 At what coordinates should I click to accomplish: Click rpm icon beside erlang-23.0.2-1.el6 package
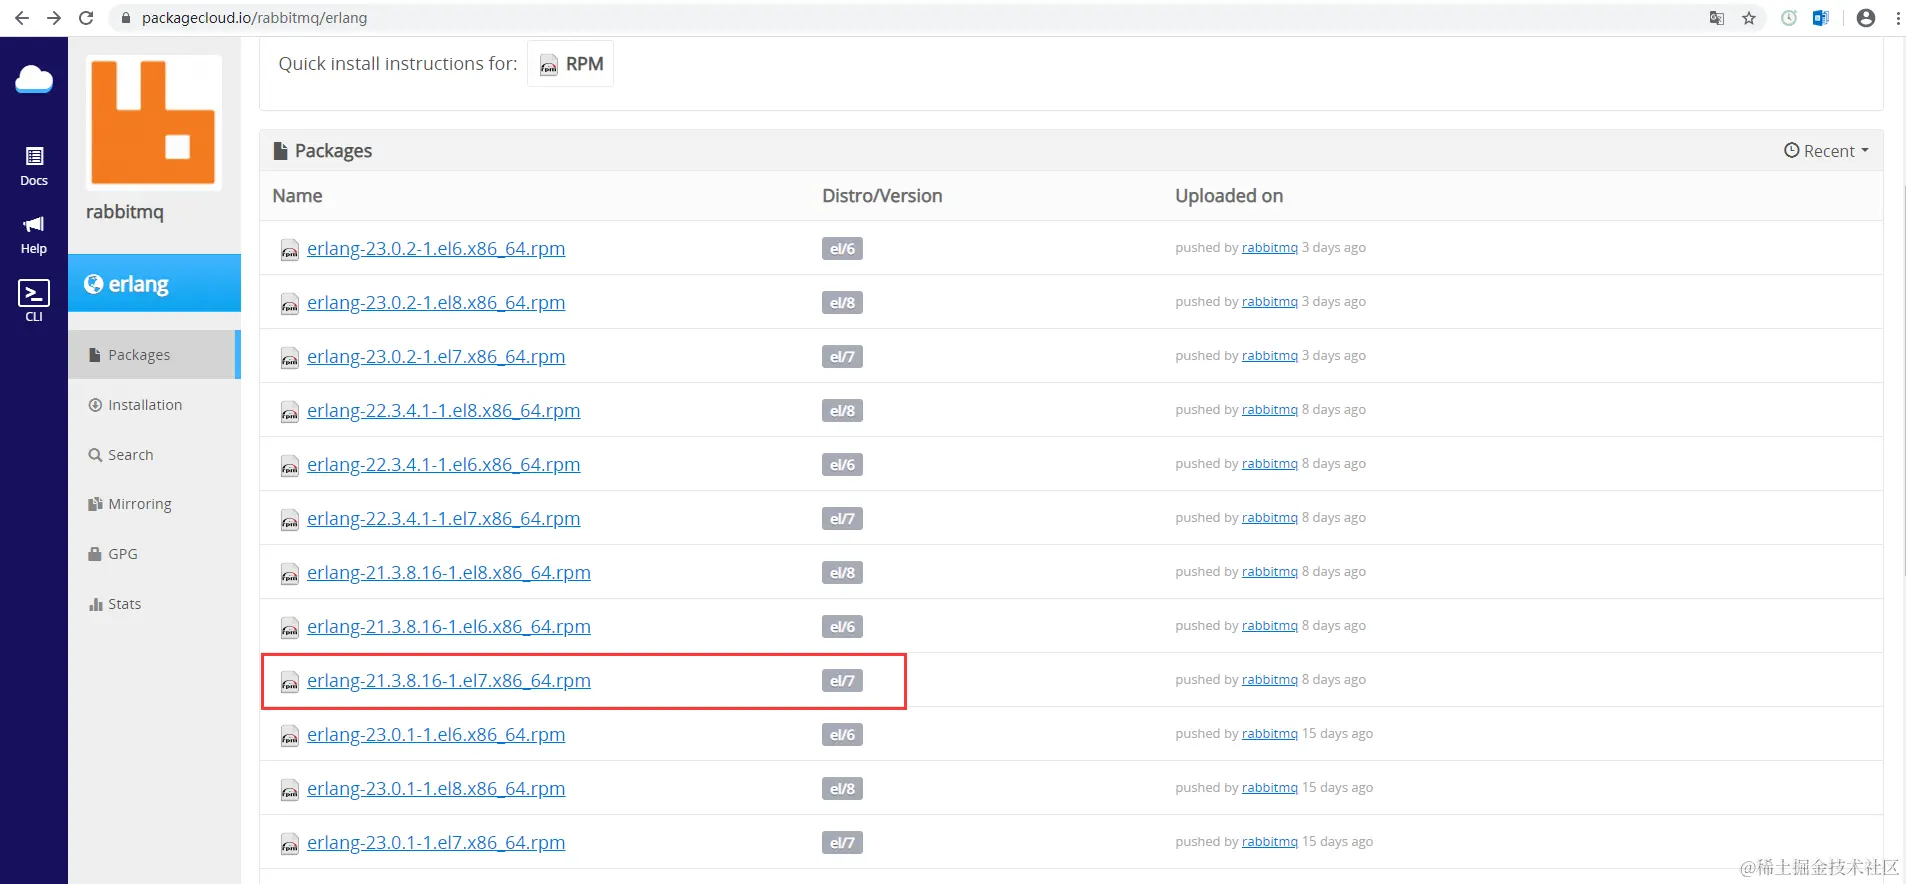290,250
